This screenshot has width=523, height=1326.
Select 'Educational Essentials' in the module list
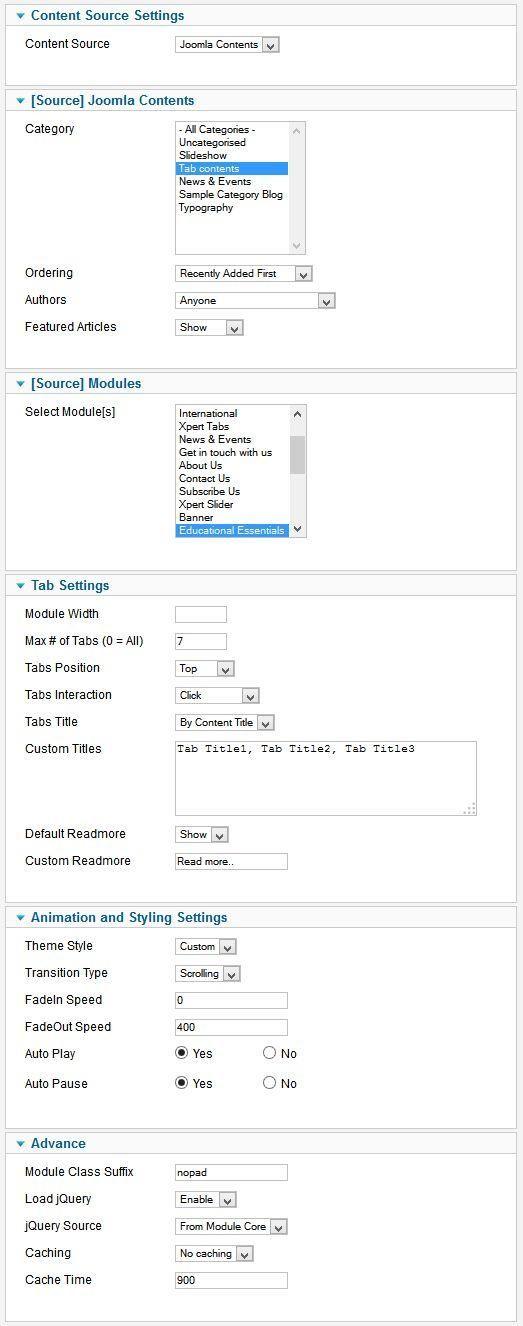(232, 531)
